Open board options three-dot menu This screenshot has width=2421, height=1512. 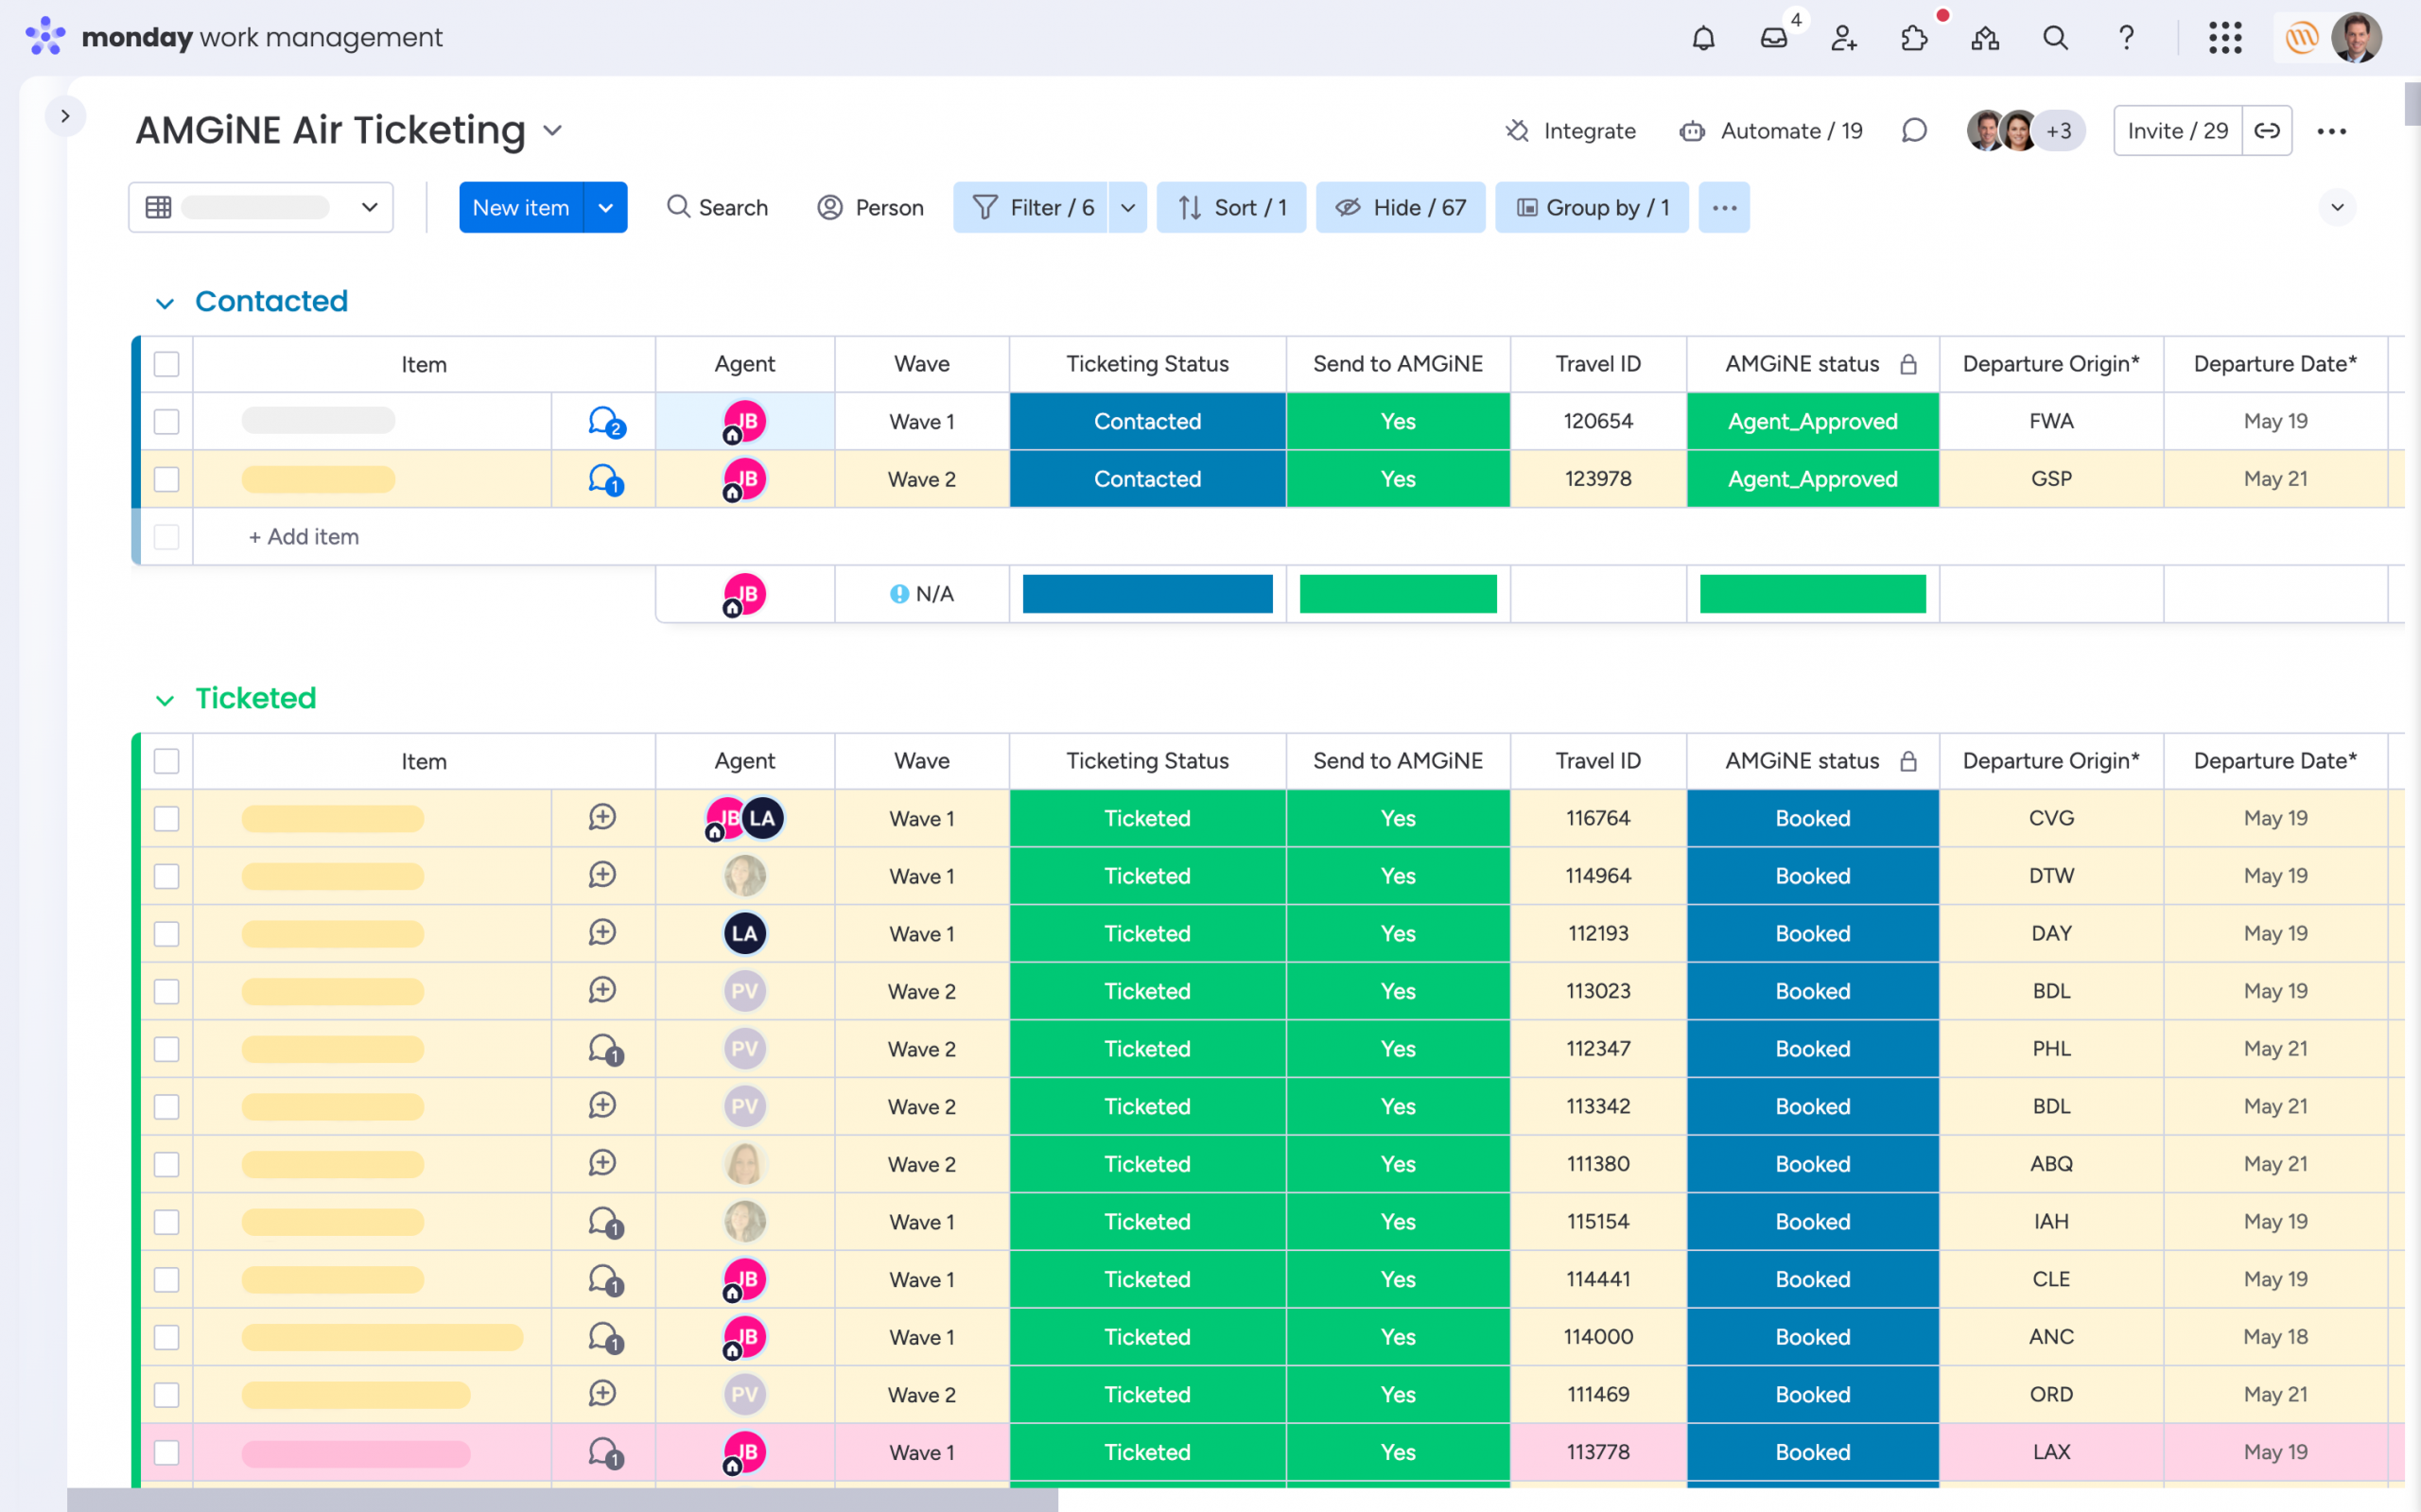pos(2331,131)
